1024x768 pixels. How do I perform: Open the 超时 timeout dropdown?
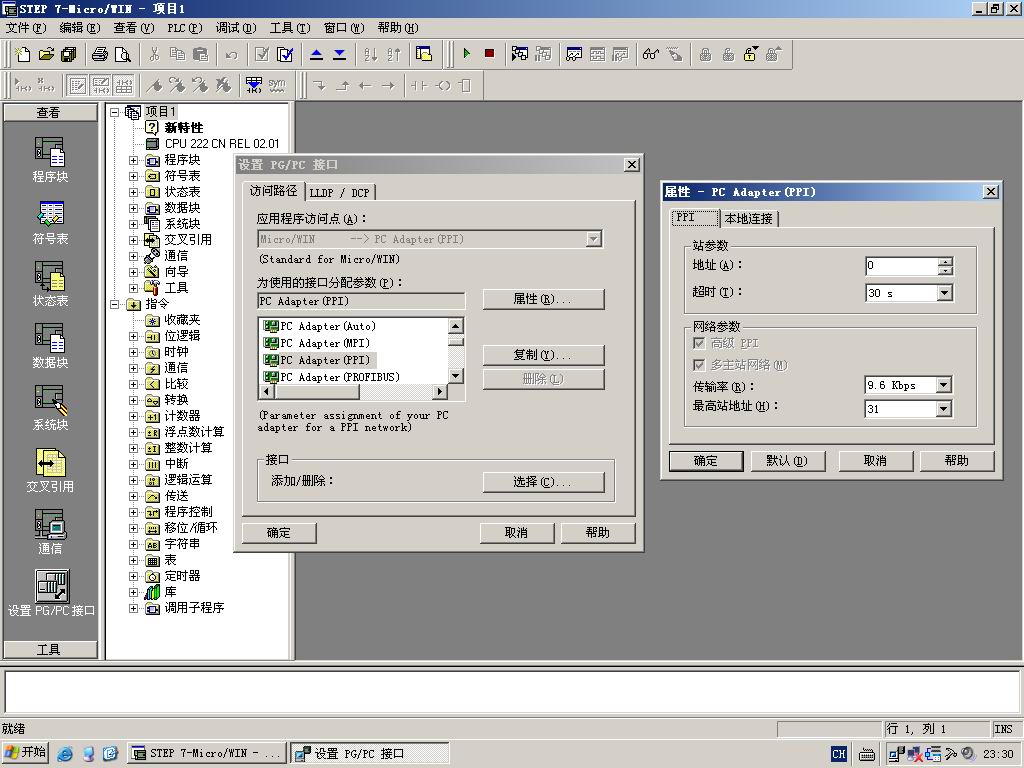944,293
